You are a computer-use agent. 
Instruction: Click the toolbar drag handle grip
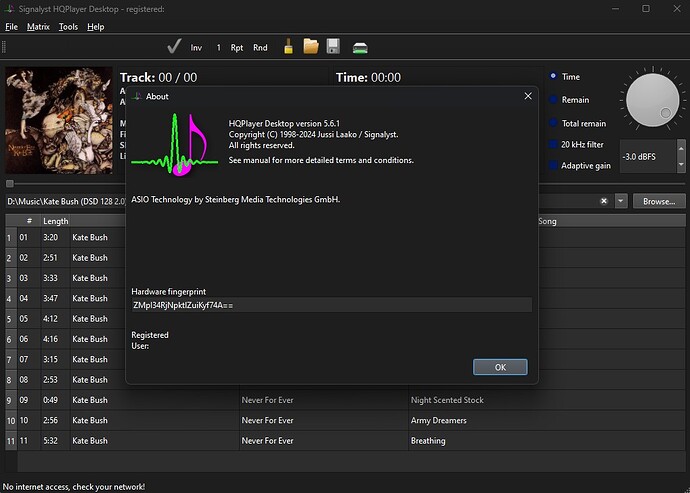point(4,47)
